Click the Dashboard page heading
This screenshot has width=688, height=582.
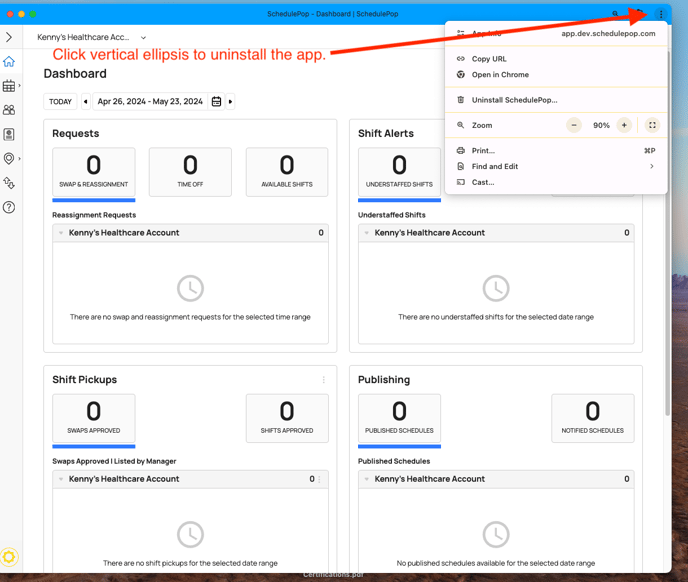[x=75, y=74]
